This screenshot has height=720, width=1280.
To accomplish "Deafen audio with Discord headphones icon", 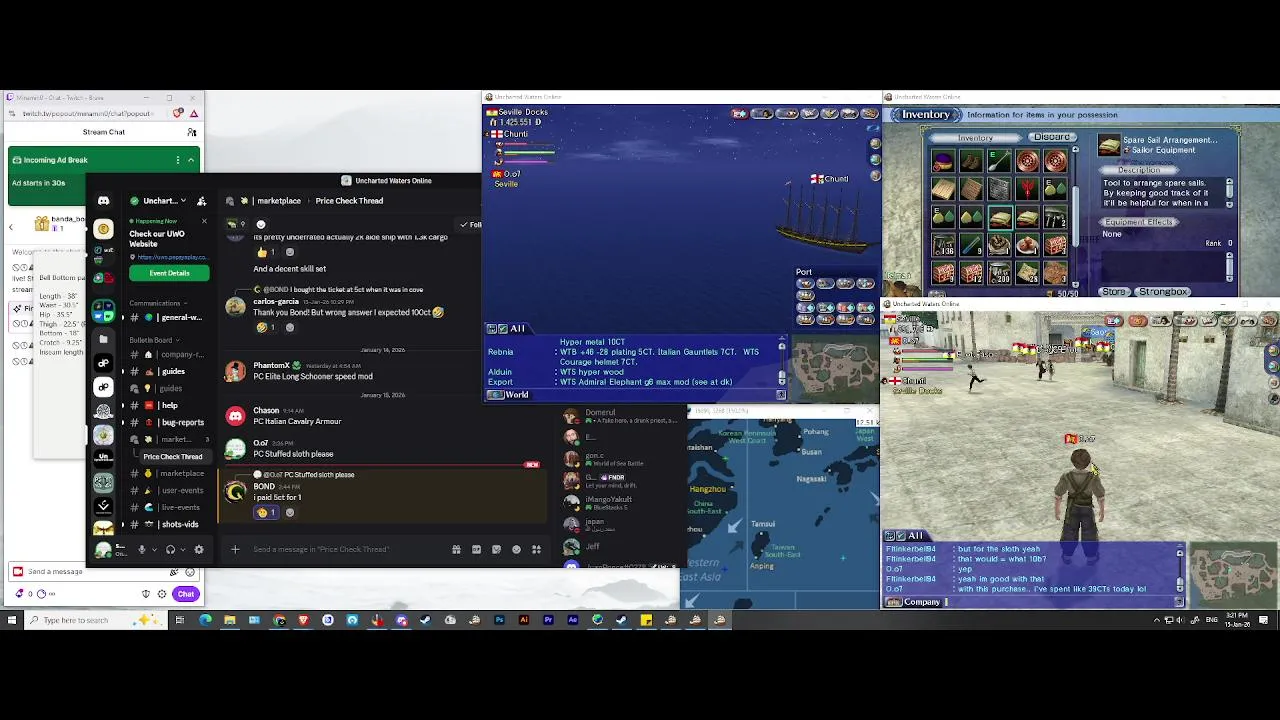I will [170, 549].
